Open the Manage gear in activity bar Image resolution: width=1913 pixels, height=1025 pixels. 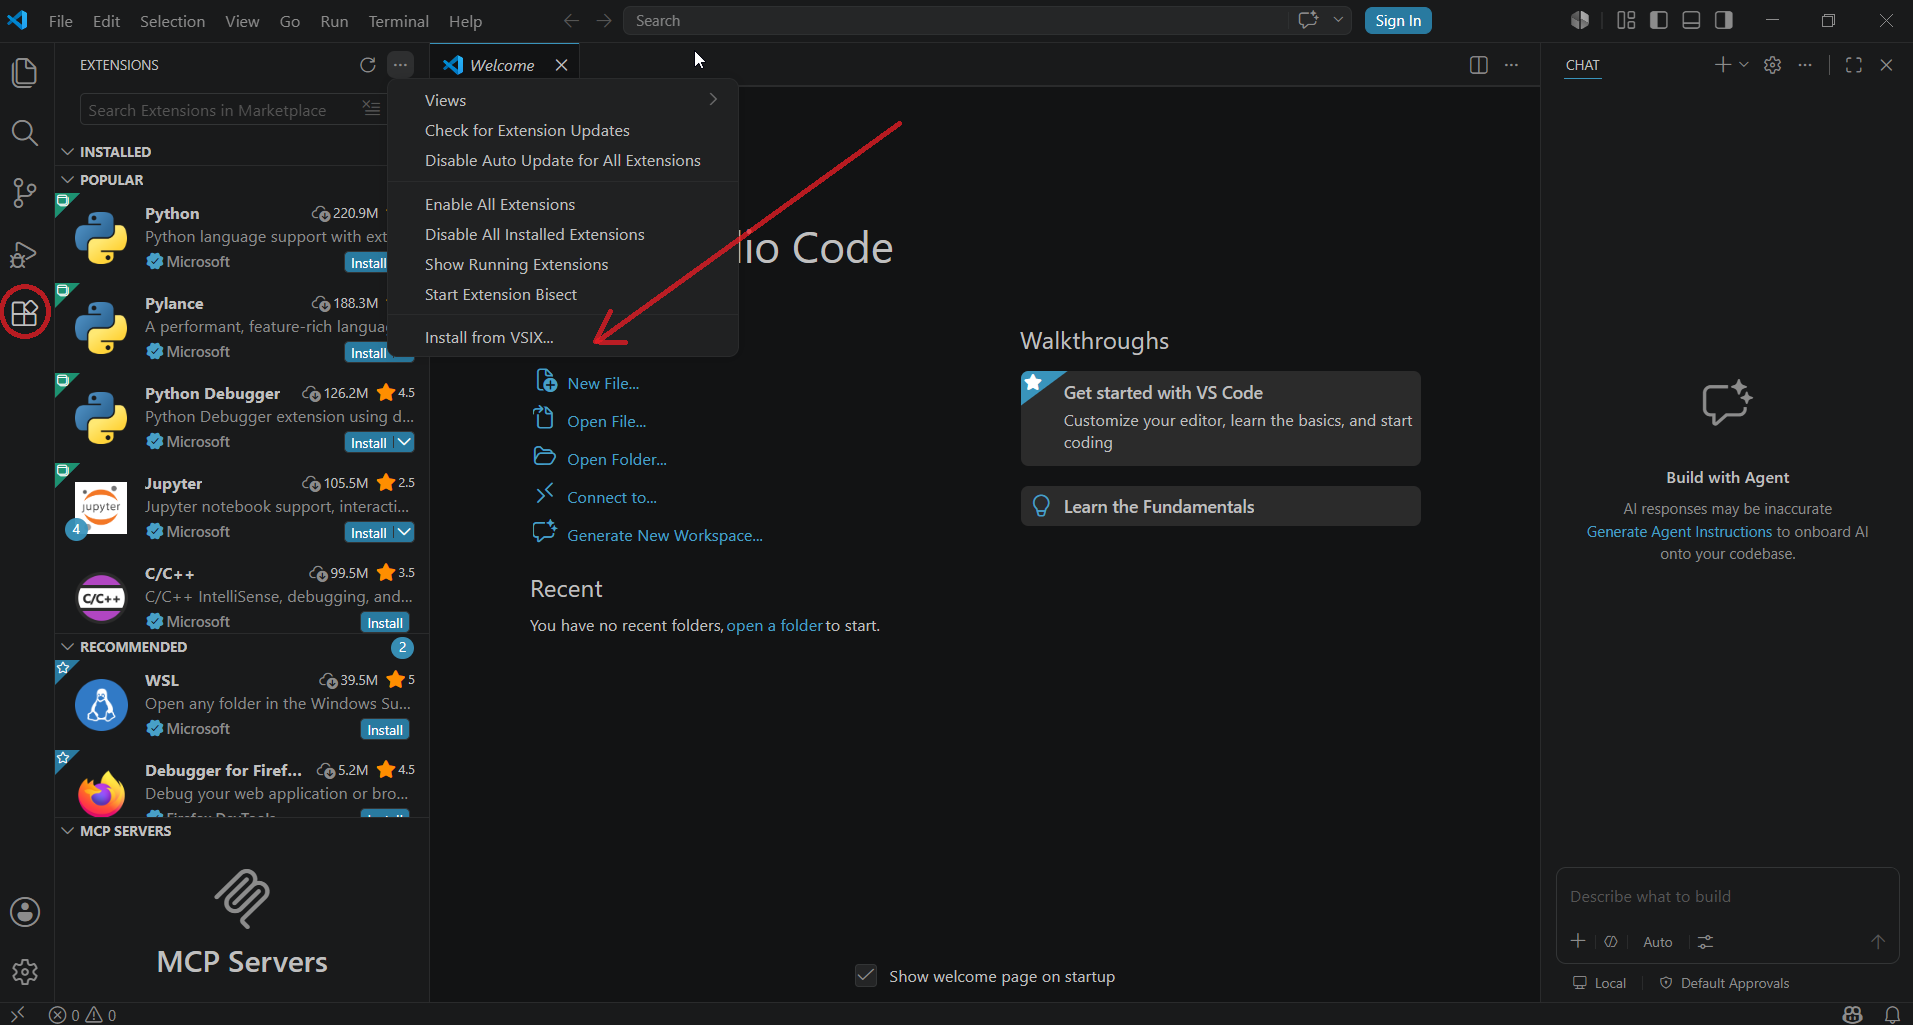(x=25, y=971)
